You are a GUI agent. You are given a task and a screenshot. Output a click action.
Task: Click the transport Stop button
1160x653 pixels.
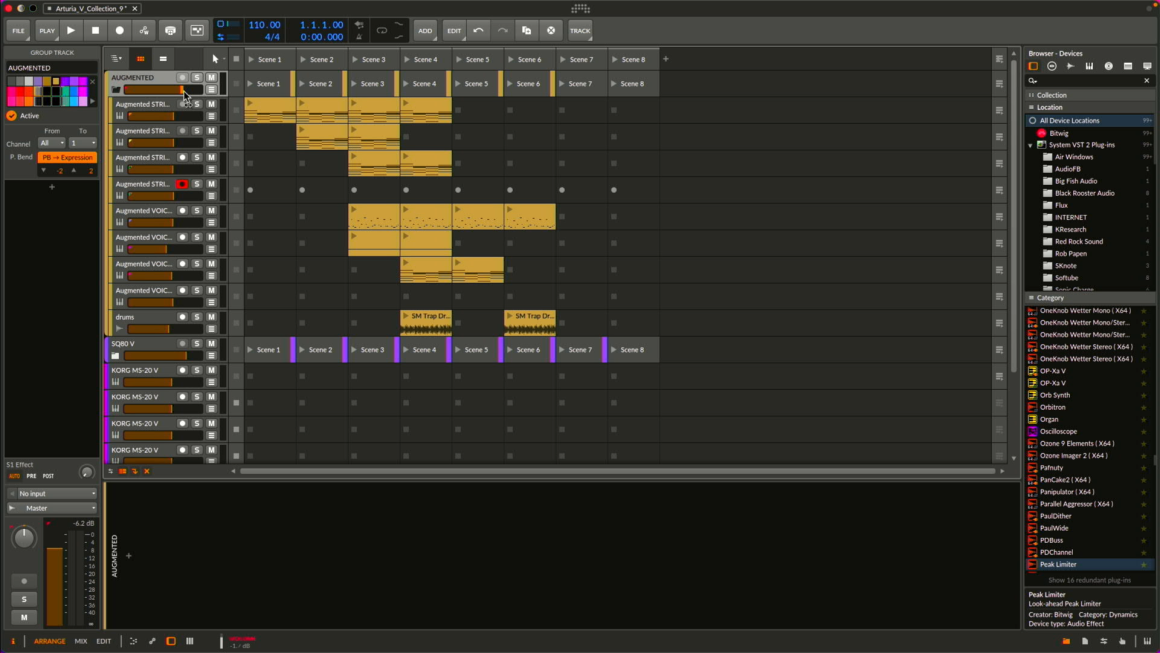tap(95, 31)
